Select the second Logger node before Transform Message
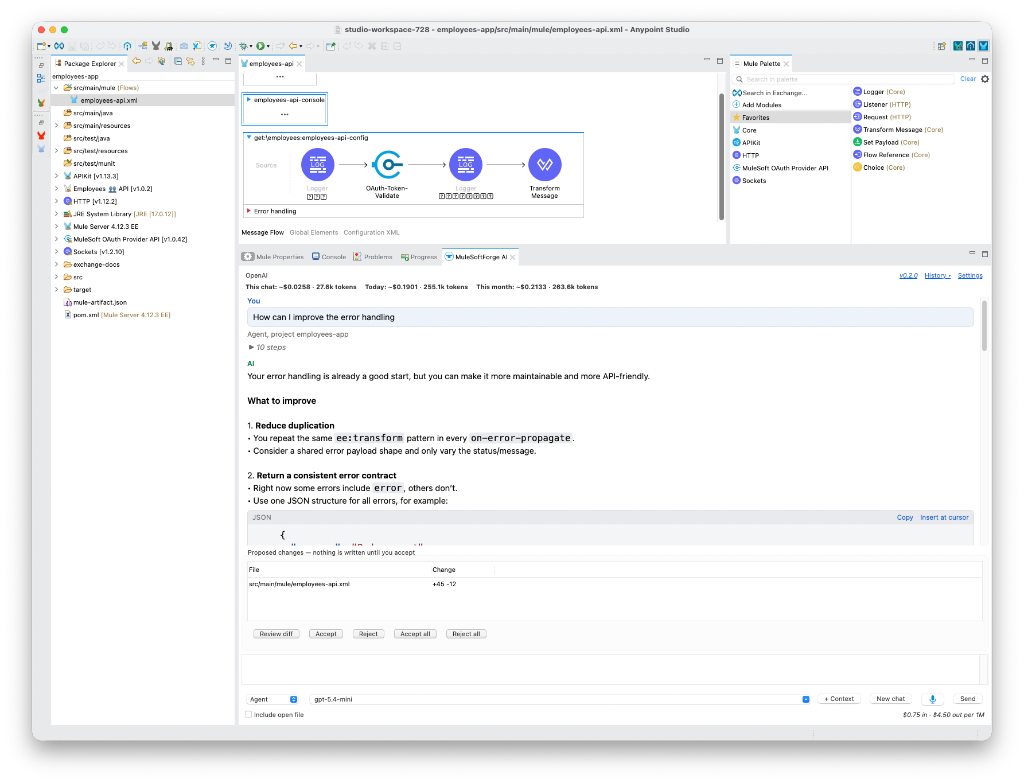The height and width of the screenshot is (783, 1024). click(x=466, y=165)
